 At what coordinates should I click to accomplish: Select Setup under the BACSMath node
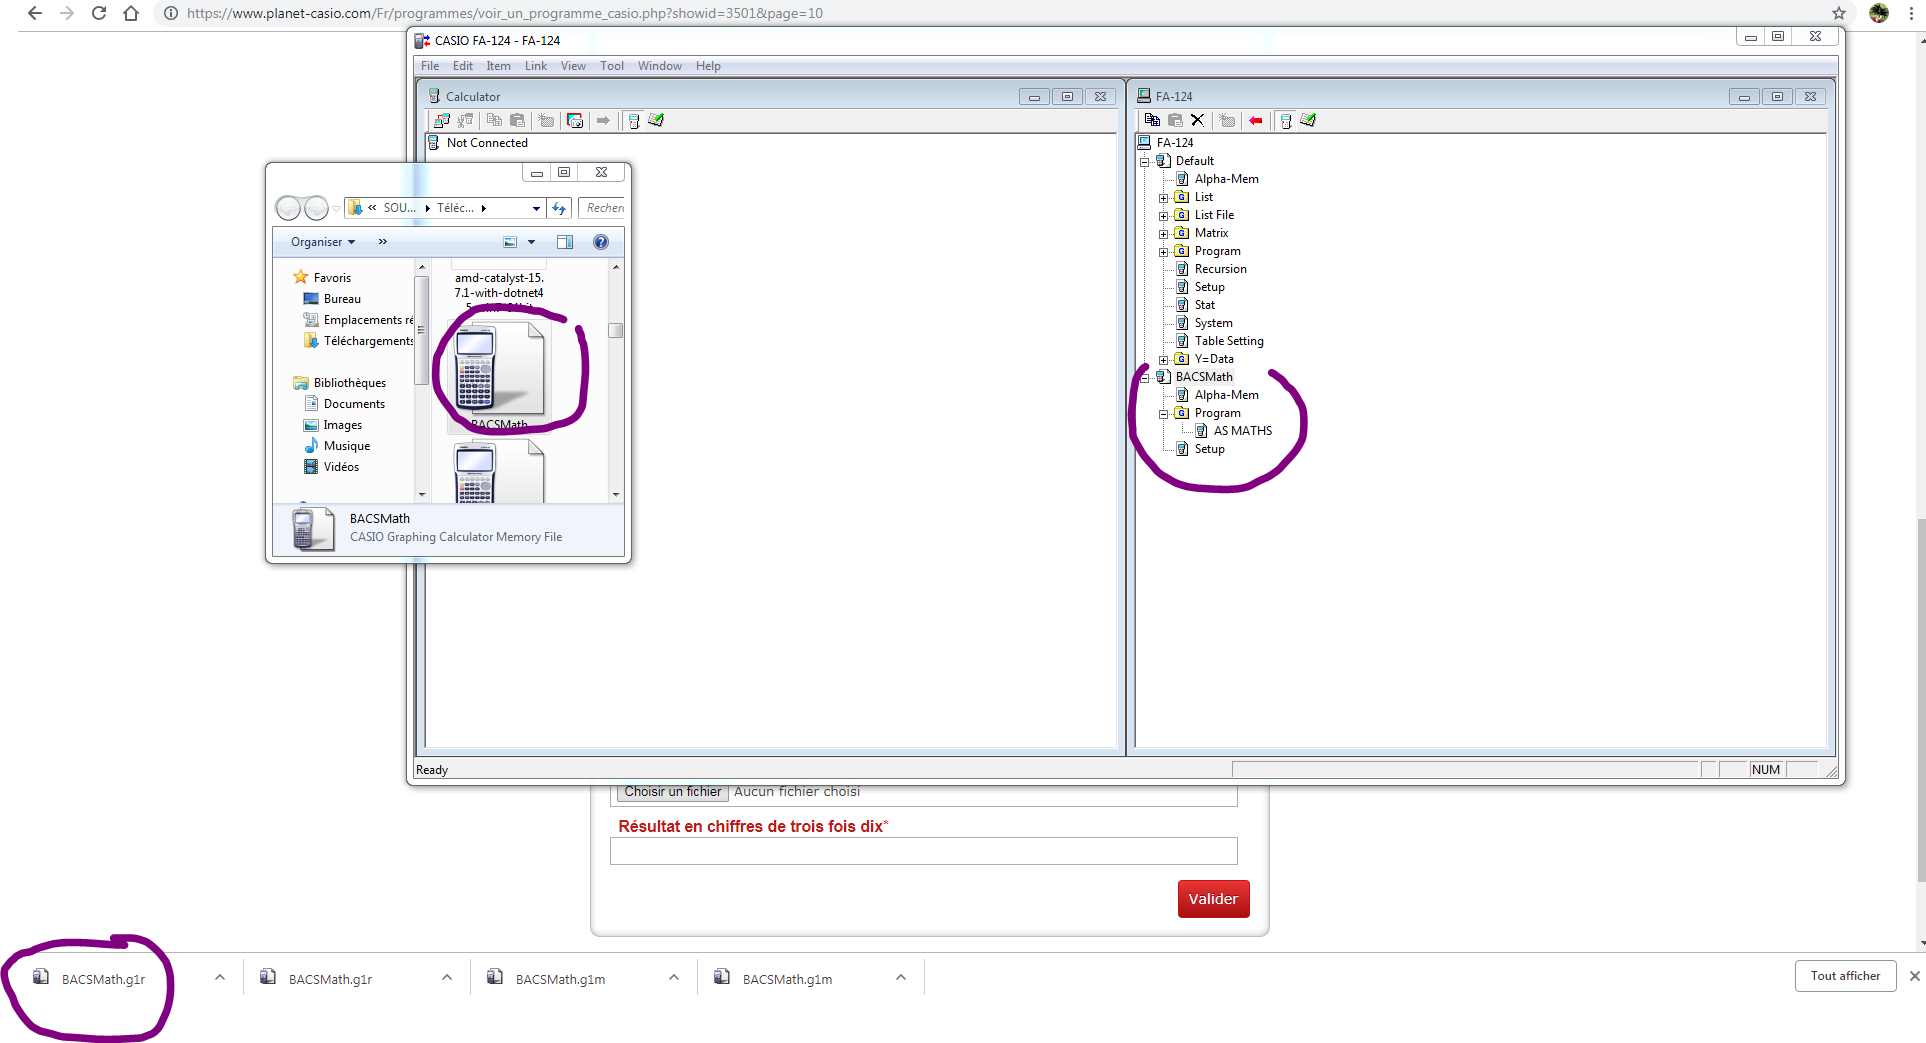coord(1209,449)
